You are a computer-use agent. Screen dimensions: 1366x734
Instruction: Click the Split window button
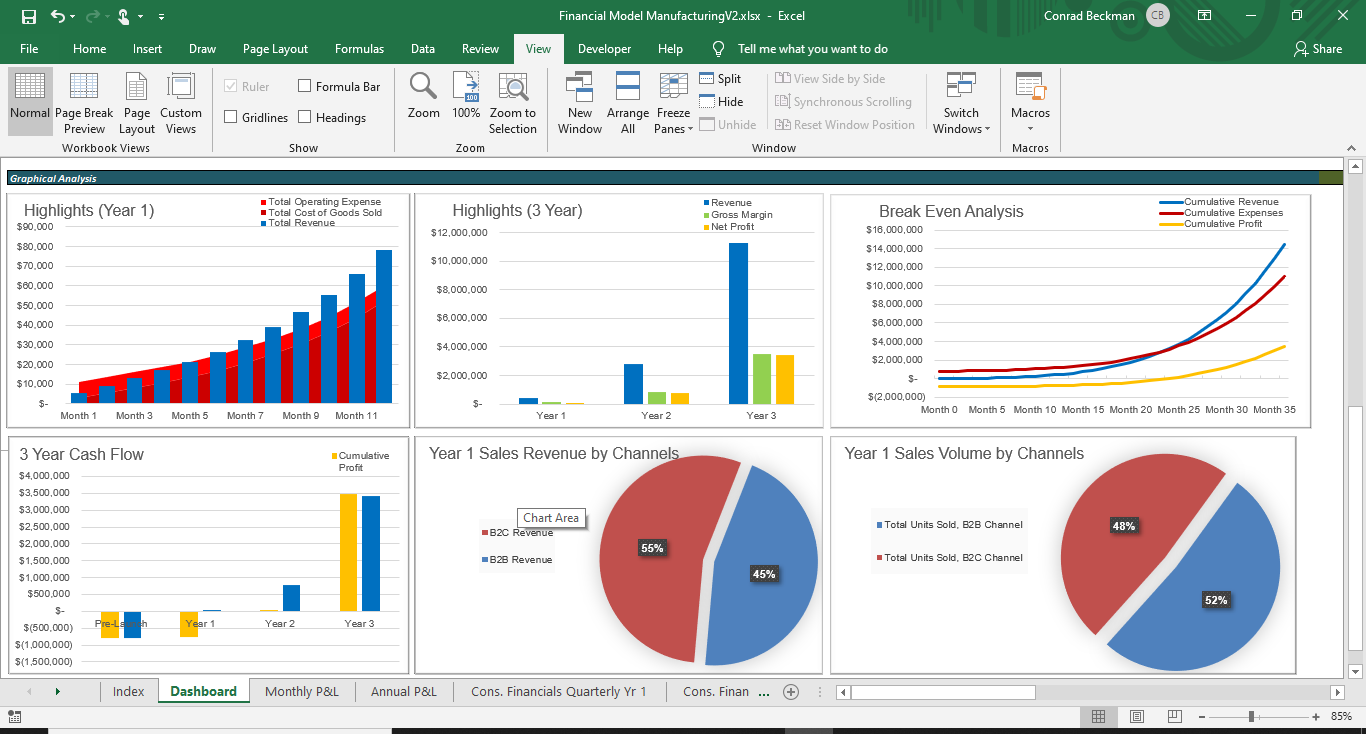point(720,79)
